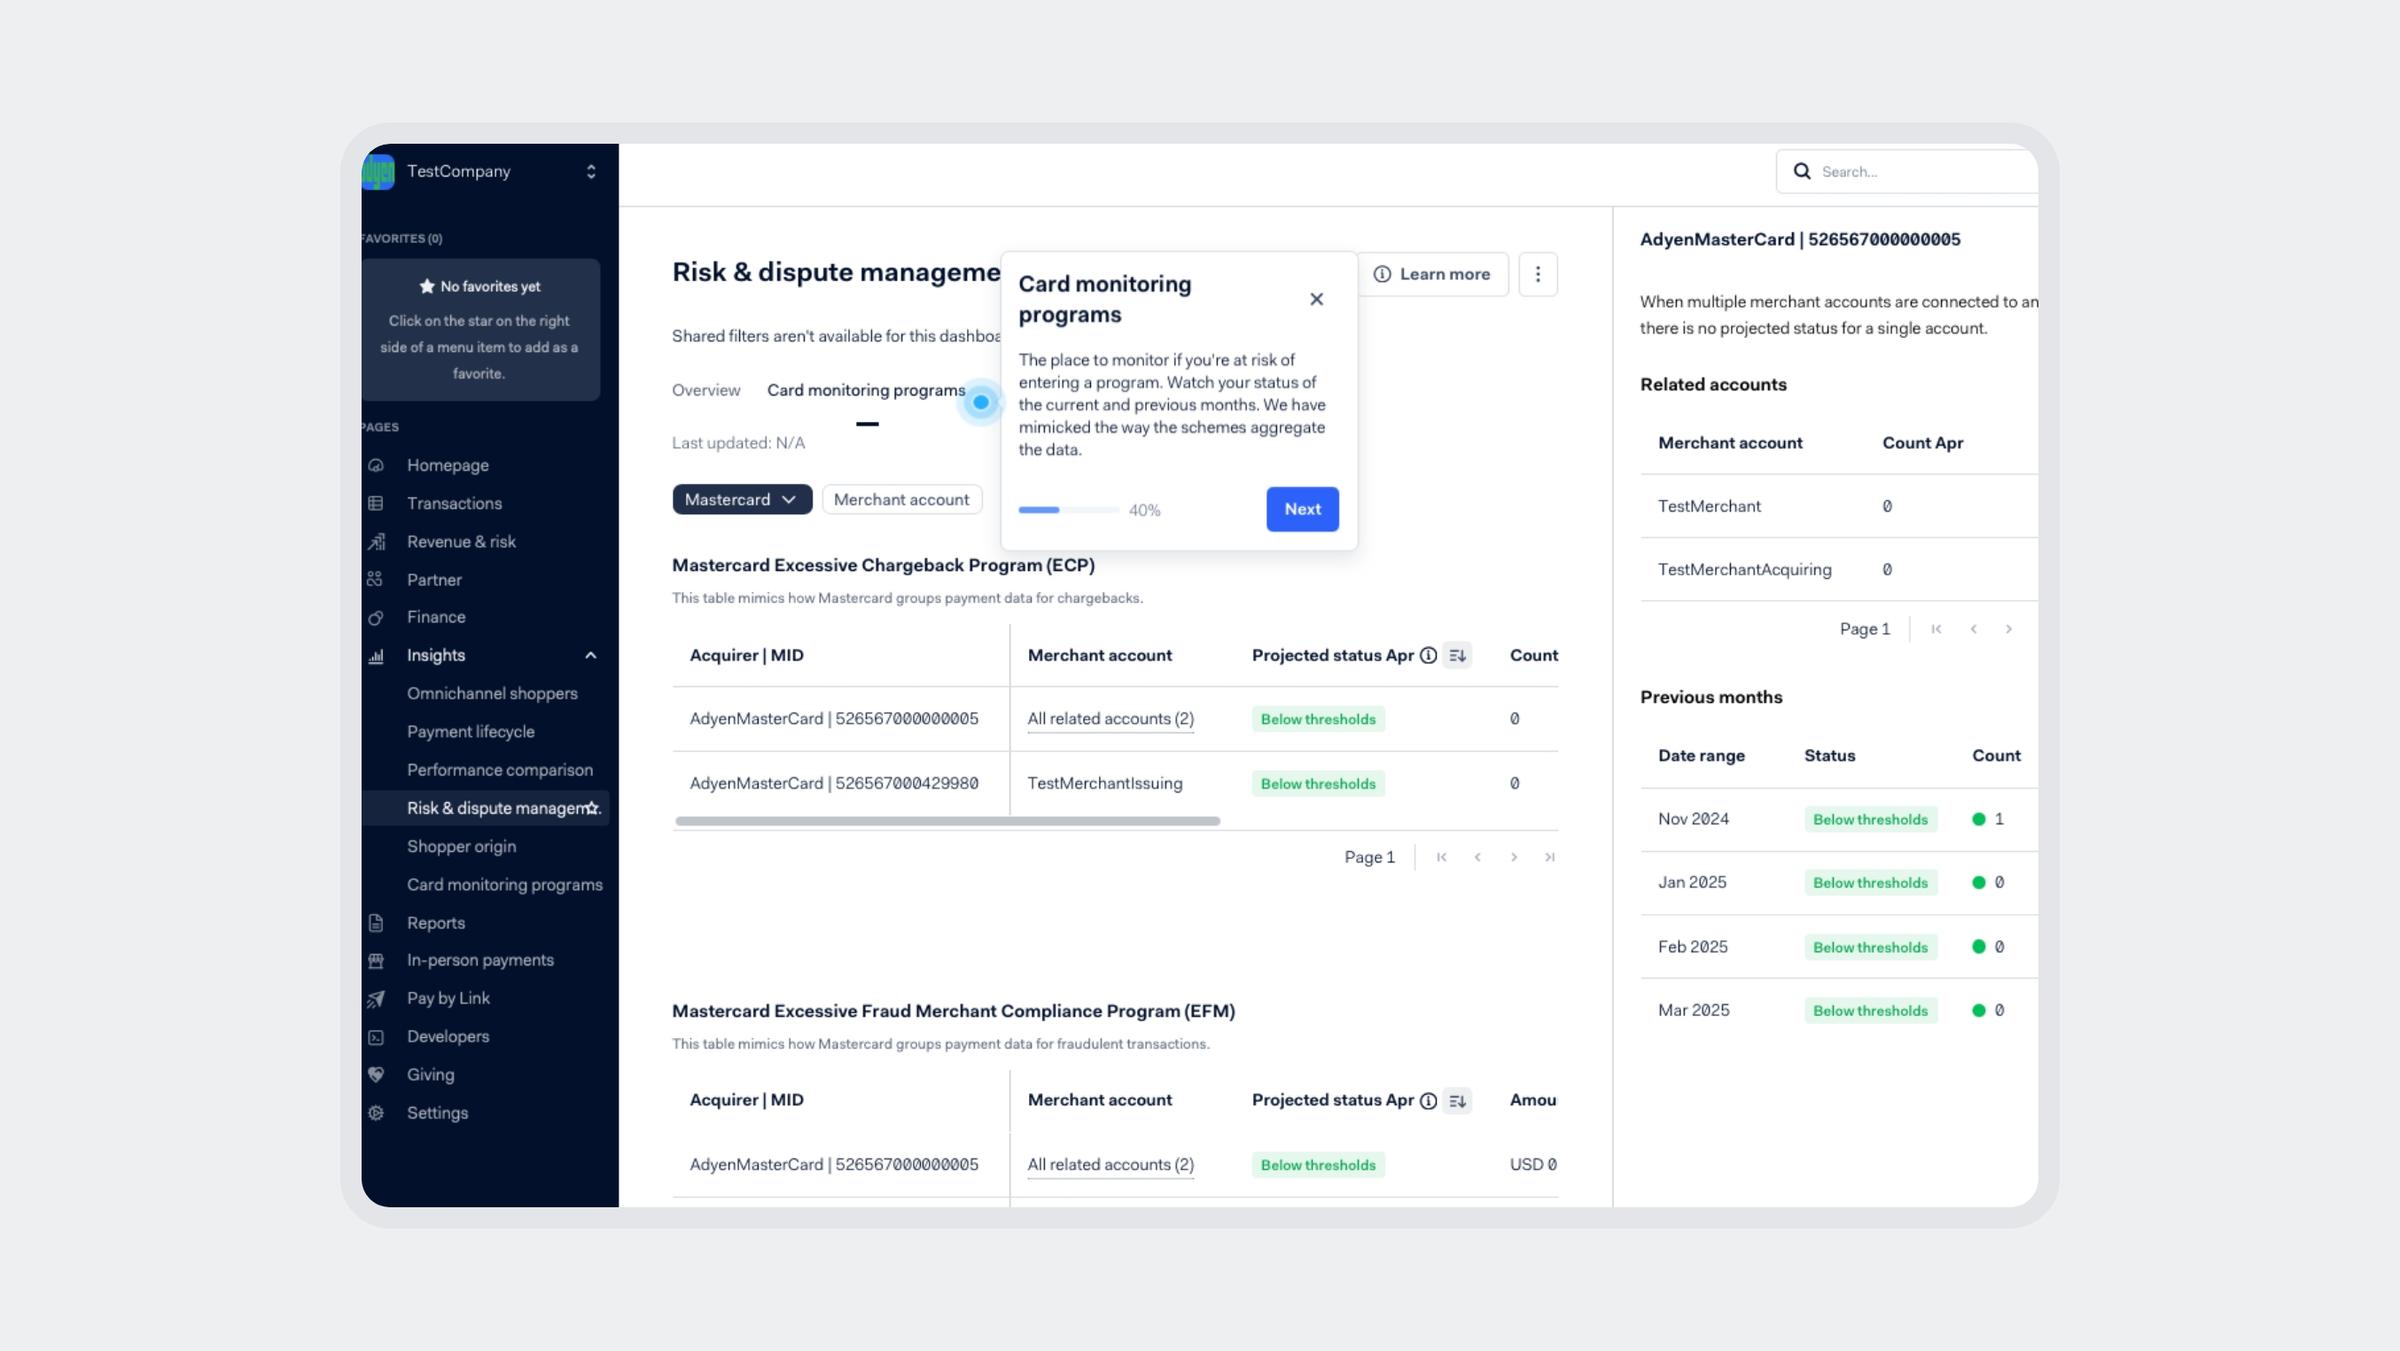Open Performance comparison insight
This screenshot has width=2400, height=1351.
[499, 769]
